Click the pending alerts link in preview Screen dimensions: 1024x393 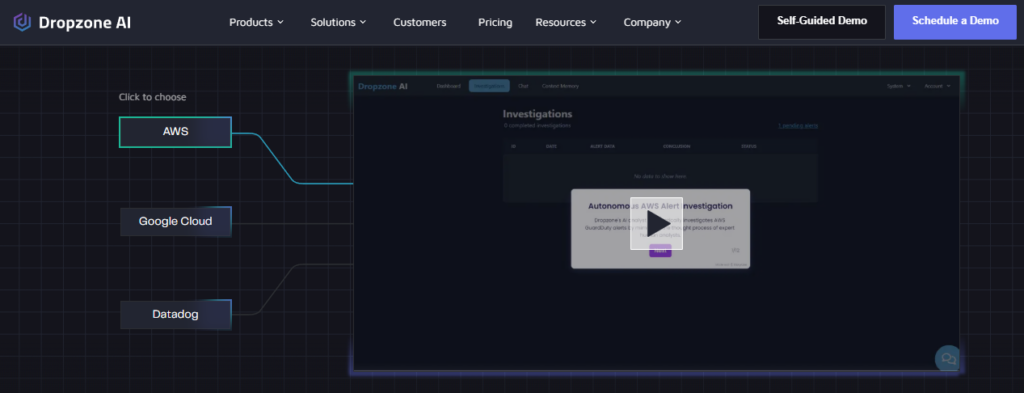coord(797,125)
